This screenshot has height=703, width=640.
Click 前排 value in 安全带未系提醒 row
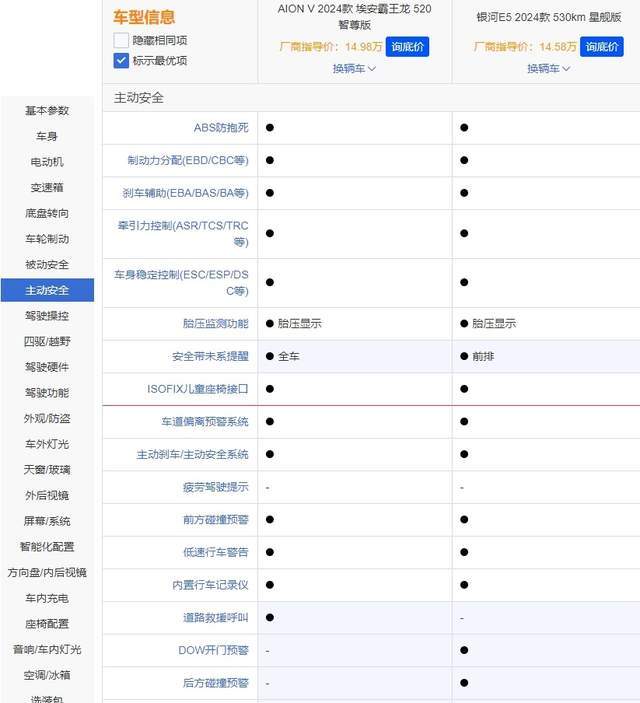483,356
